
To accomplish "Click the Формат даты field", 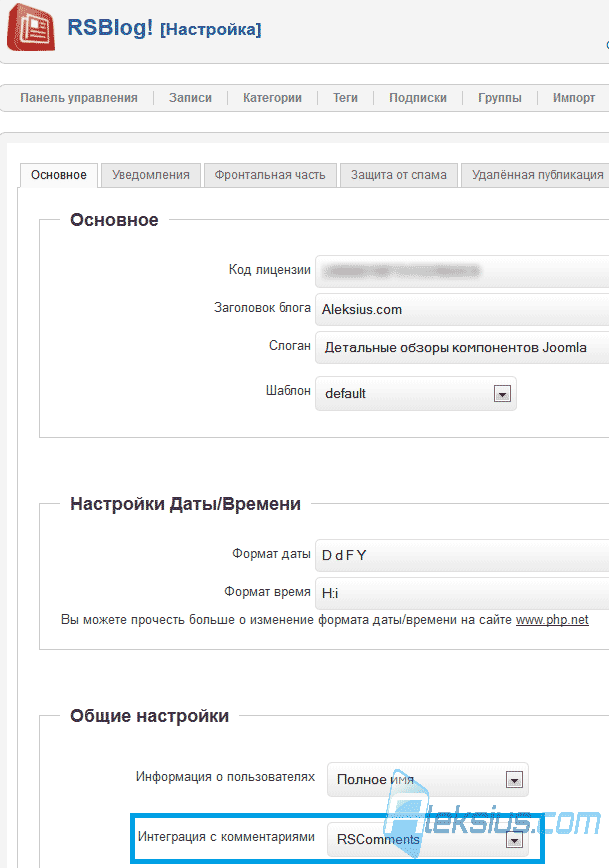I will [x=462, y=555].
